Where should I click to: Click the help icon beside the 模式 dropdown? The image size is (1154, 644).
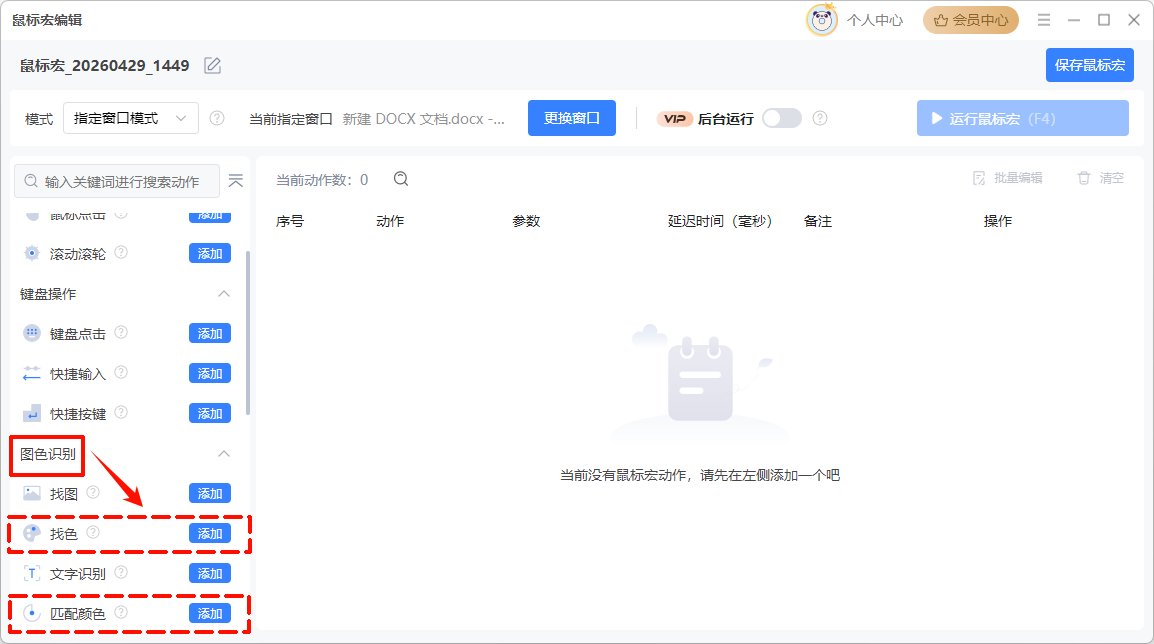coord(217,118)
